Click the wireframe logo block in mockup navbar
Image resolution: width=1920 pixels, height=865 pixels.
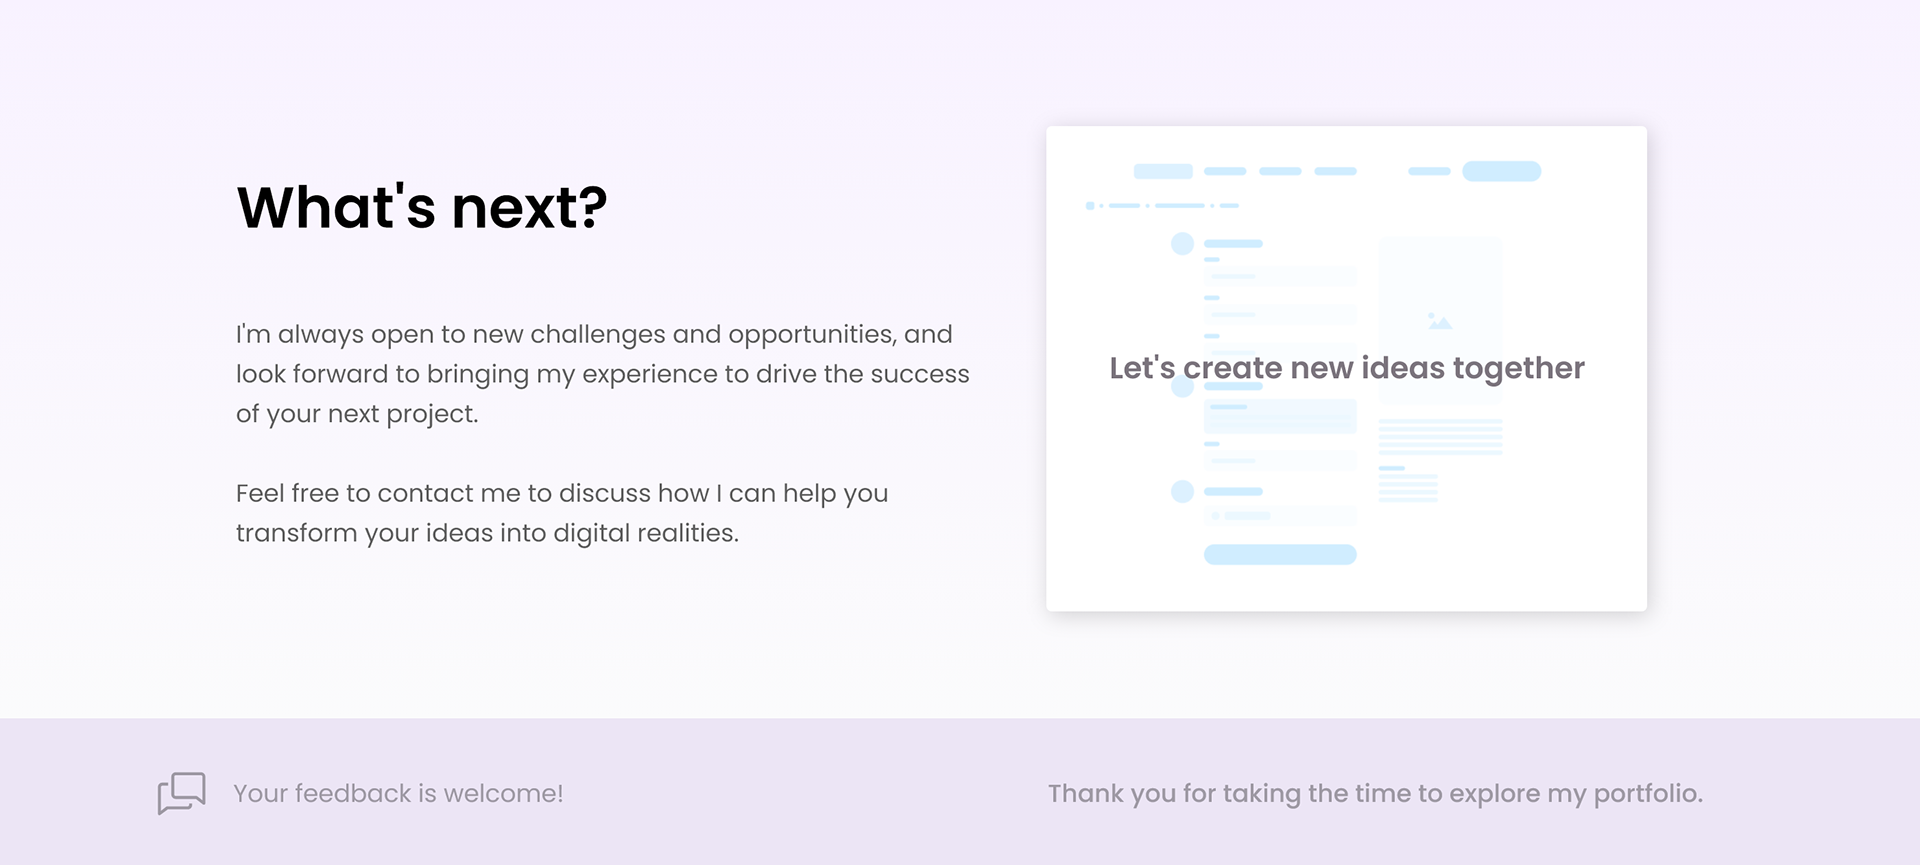1162,171
